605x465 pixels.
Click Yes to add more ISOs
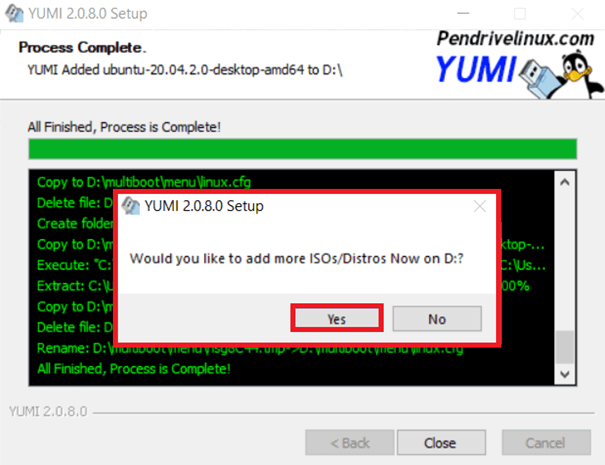[x=337, y=318]
